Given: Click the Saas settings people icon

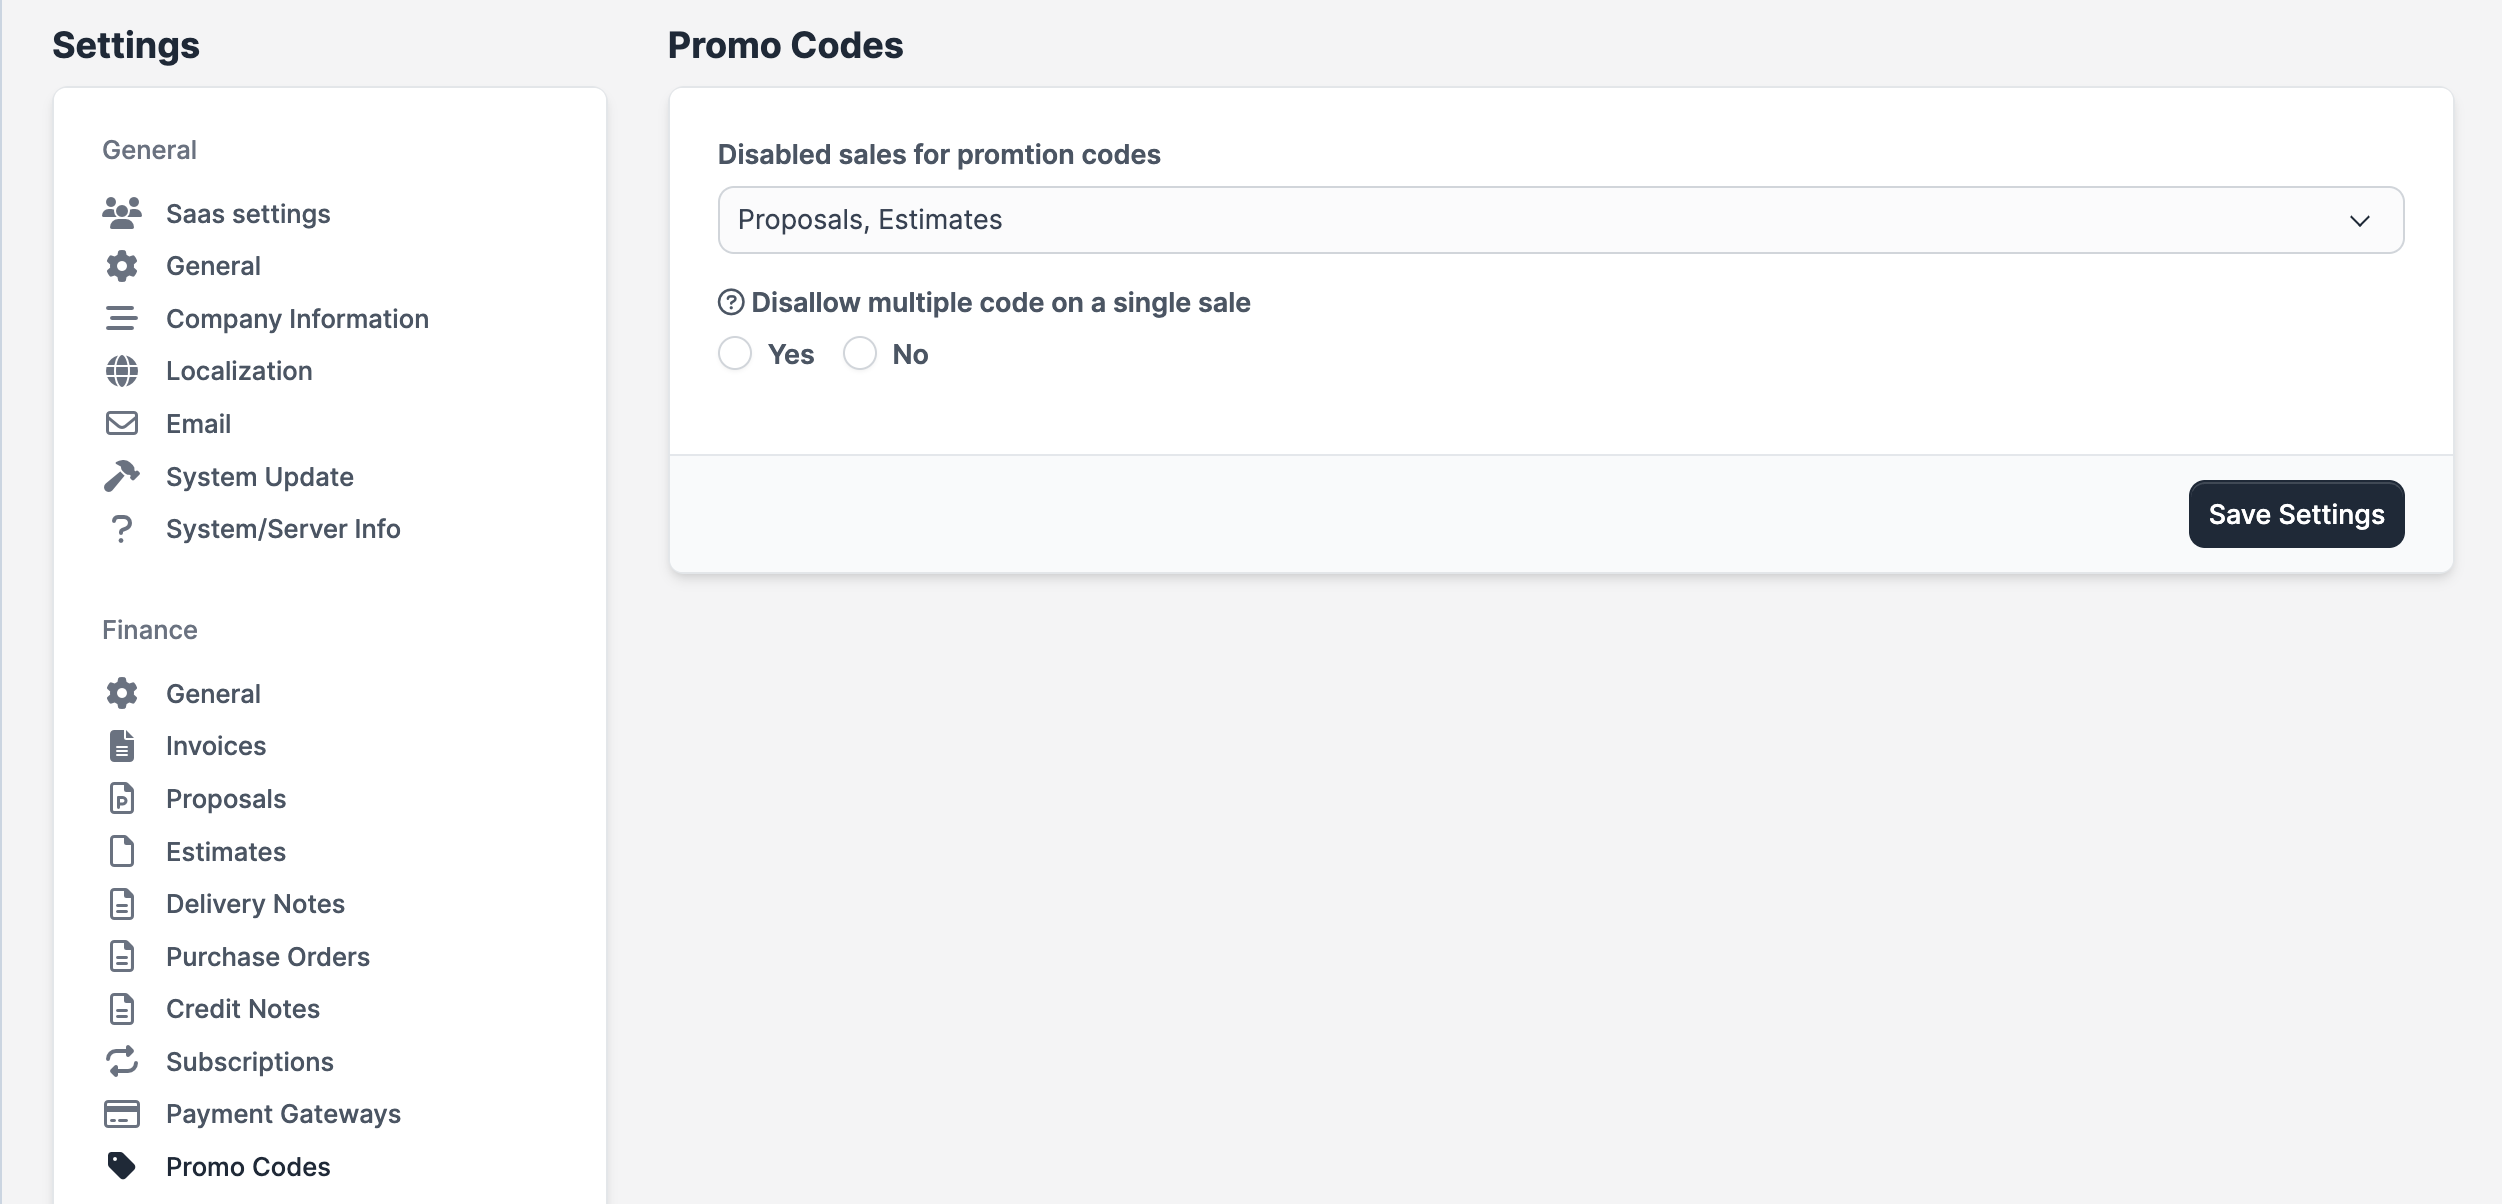Looking at the screenshot, I should pos(121,212).
